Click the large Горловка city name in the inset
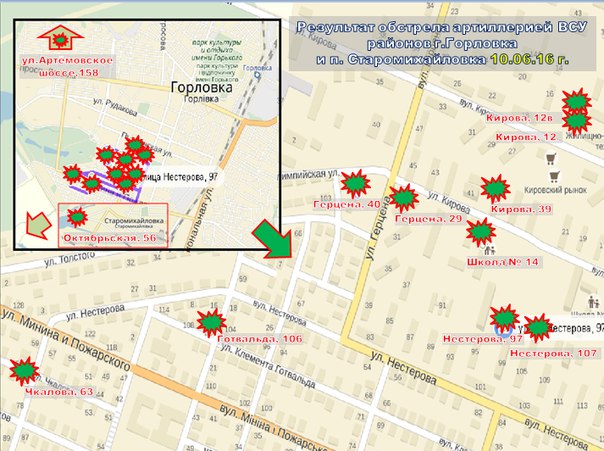The width and height of the screenshot is (604, 451). (x=201, y=87)
